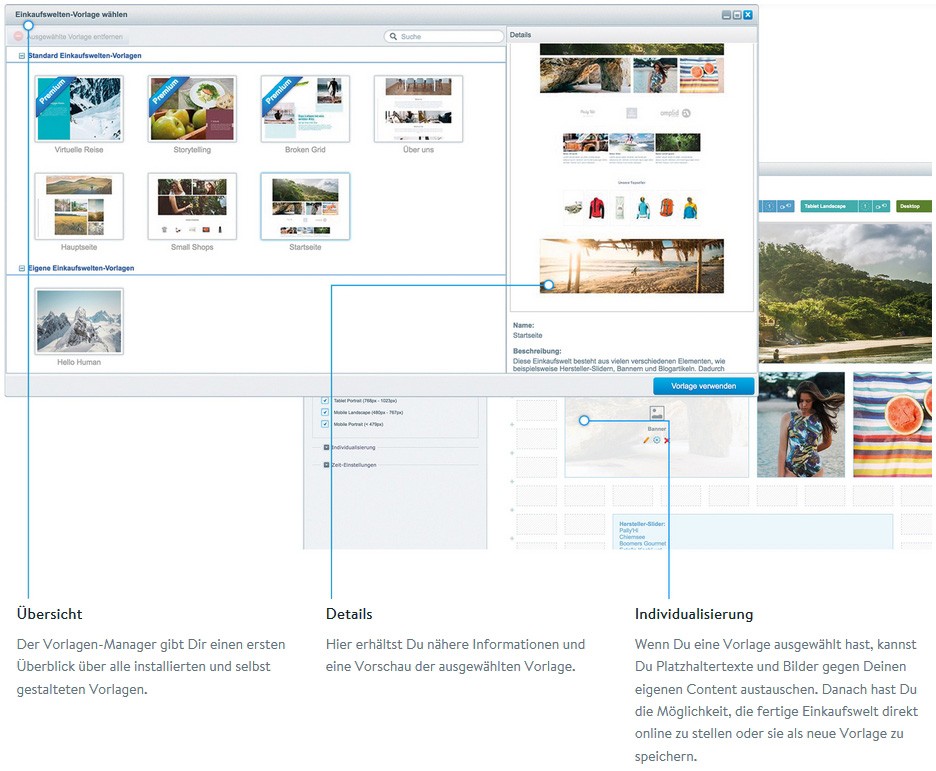Click 'Chiemsee' entry in Hersteller-Slider
The image size is (936, 771).
(632, 536)
